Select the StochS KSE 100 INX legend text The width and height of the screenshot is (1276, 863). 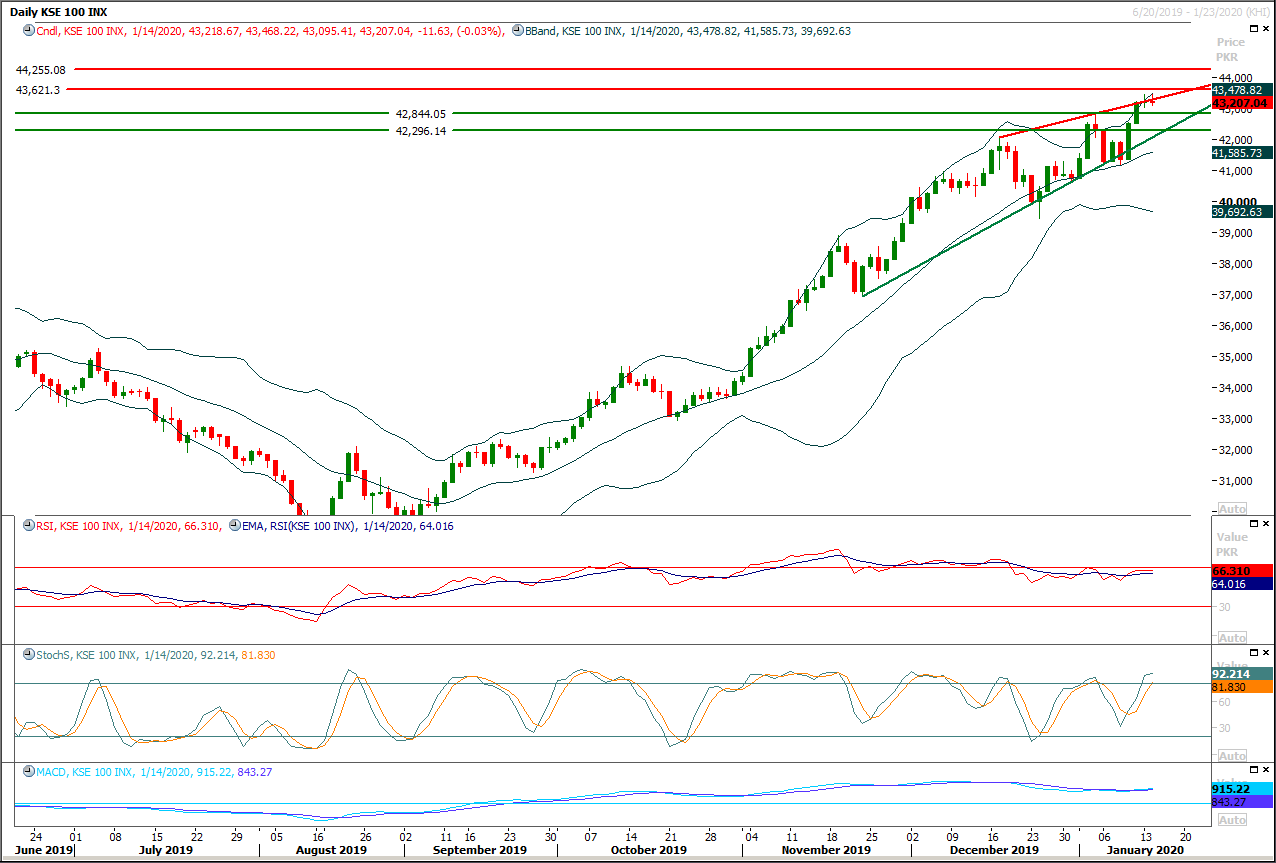pos(155,655)
